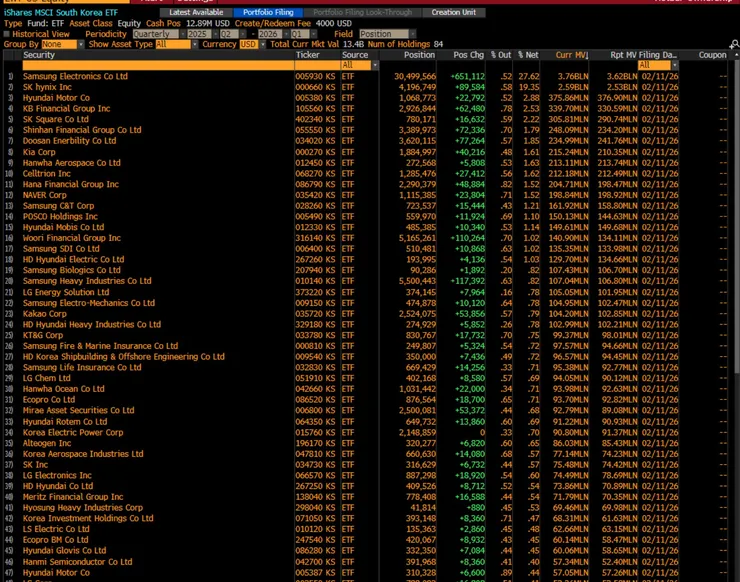Open the Kia Corp security
The height and width of the screenshot is (582, 740).
(39, 152)
